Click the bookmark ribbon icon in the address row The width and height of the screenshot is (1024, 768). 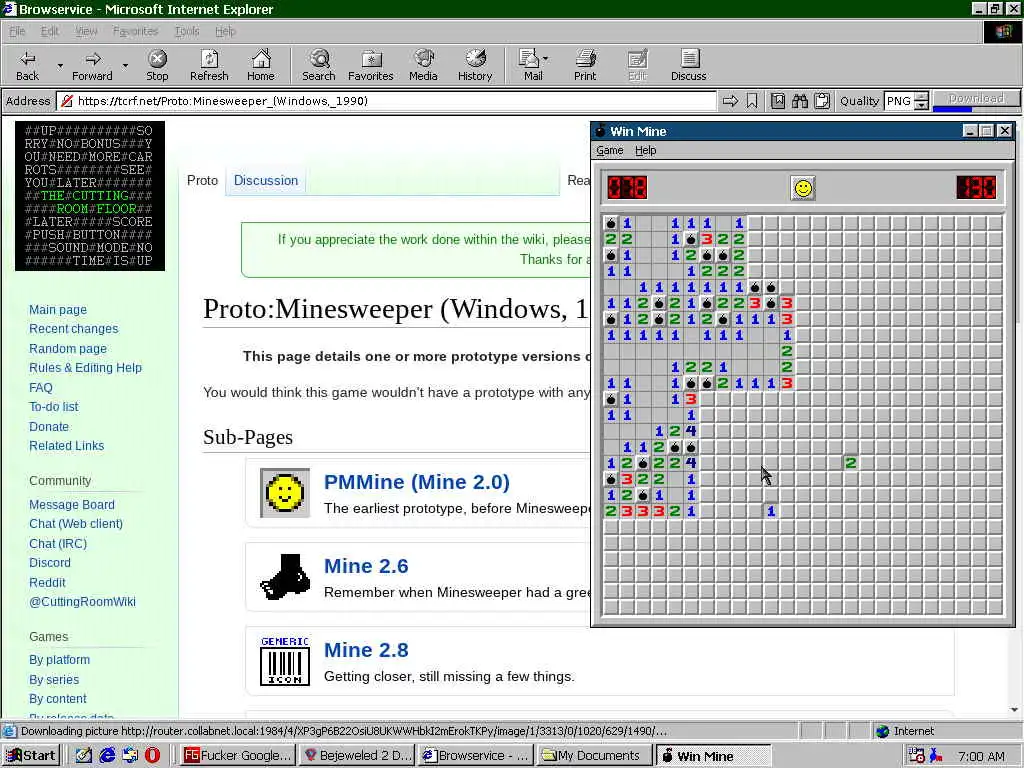[x=752, y=101]
